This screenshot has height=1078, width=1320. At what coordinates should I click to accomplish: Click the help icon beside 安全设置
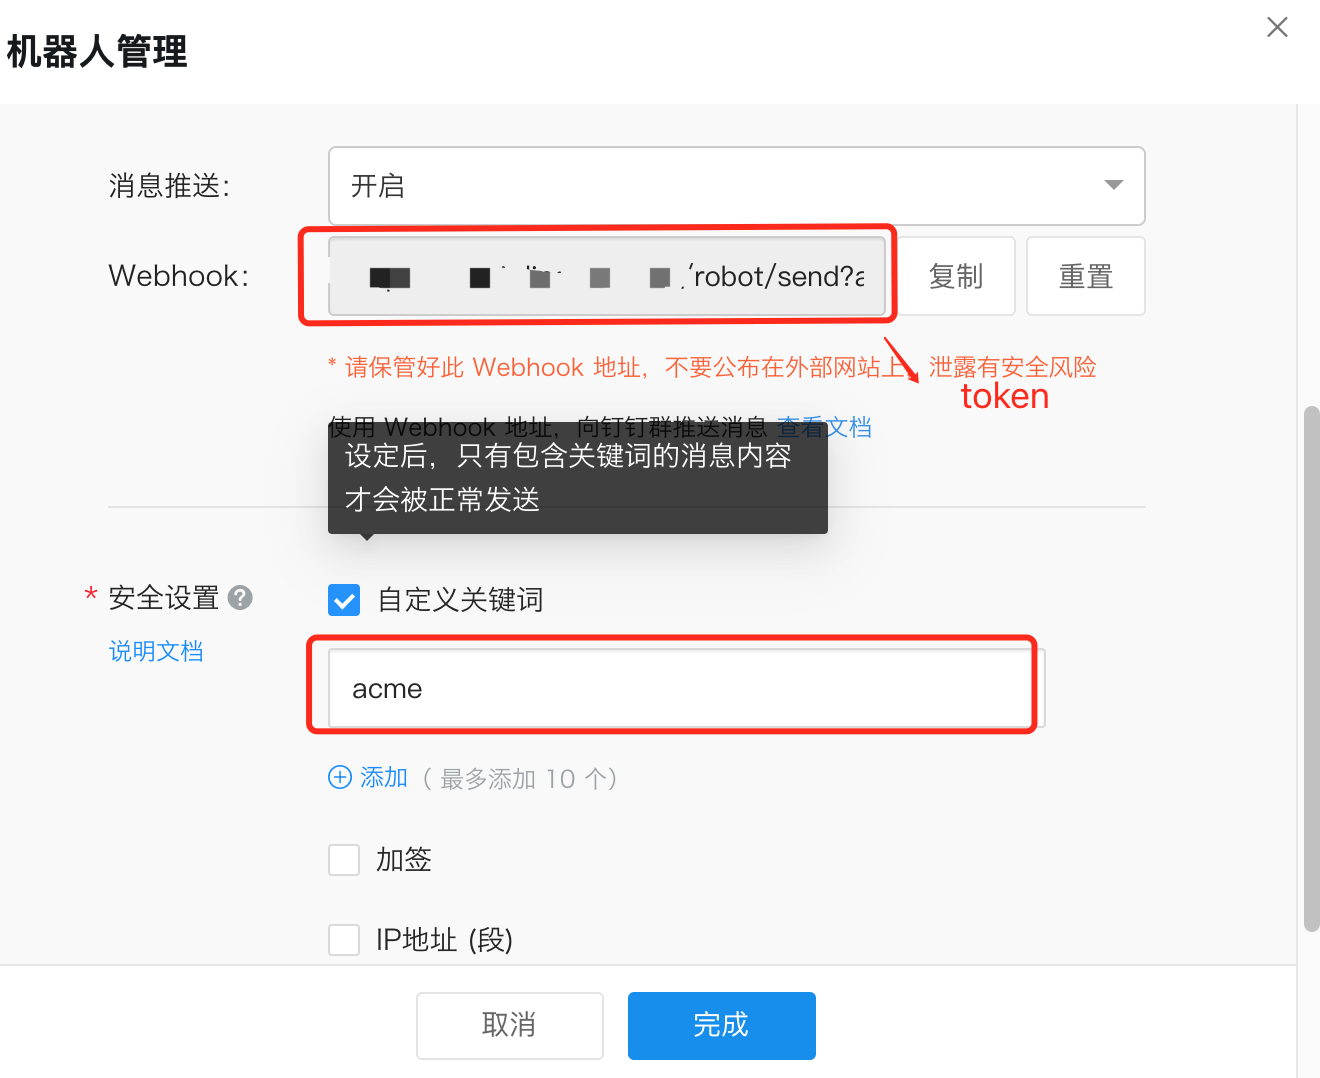click(x=240, y=598)
